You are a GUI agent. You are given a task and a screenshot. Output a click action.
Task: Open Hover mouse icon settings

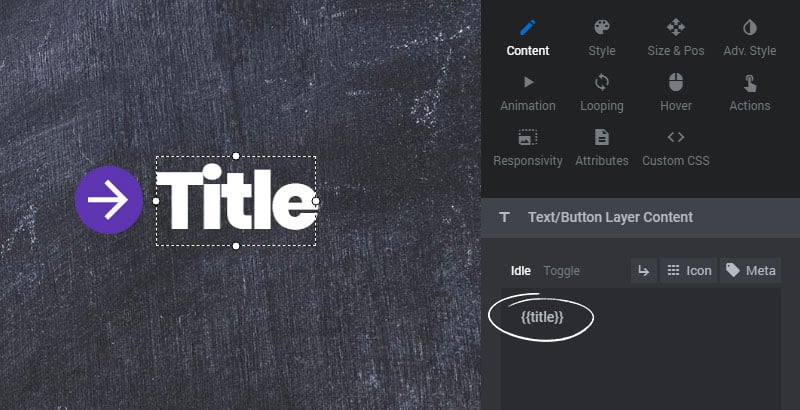click(x=676, y=82)
